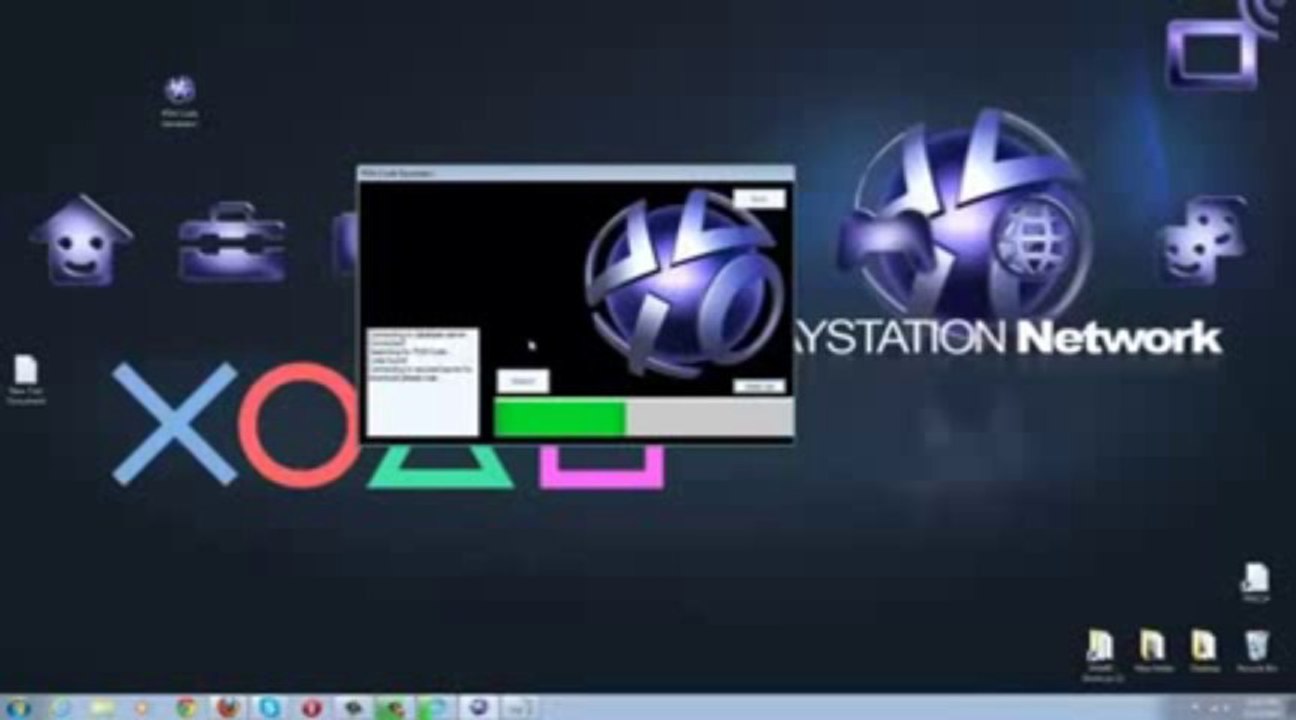The width and height of the screenshot is (1296, 720).
Task: Open the Windows Start menu orb
Action: point(18,708)
